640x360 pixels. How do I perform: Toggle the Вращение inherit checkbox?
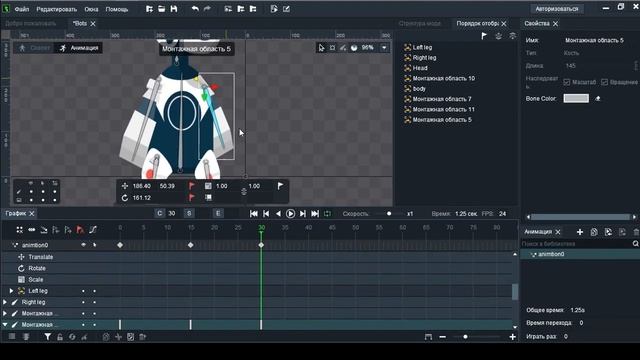(x=604, y=82)
